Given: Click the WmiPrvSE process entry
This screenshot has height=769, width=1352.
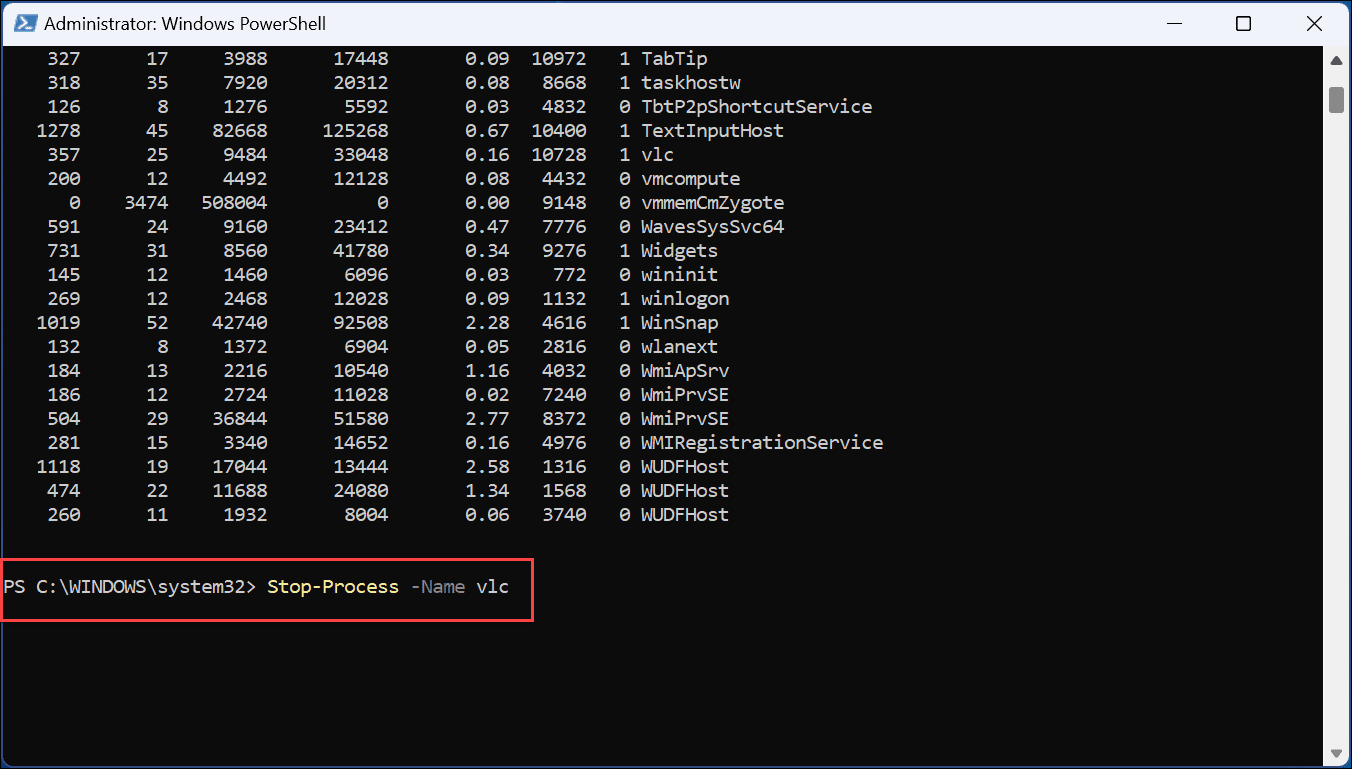Looking at the screenshot, I should [686, 394].
